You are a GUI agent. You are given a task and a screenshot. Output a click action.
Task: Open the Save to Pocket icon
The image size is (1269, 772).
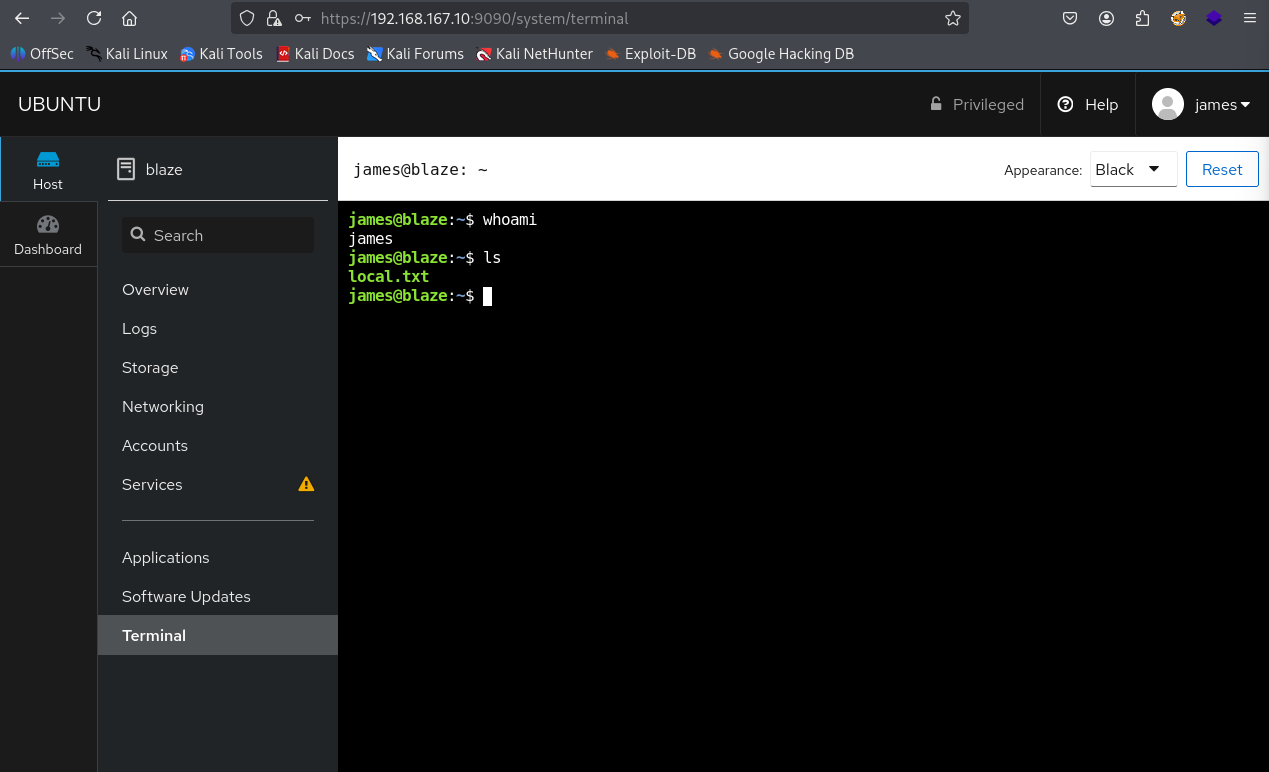pyautogui.click(x=1070, y=18)
